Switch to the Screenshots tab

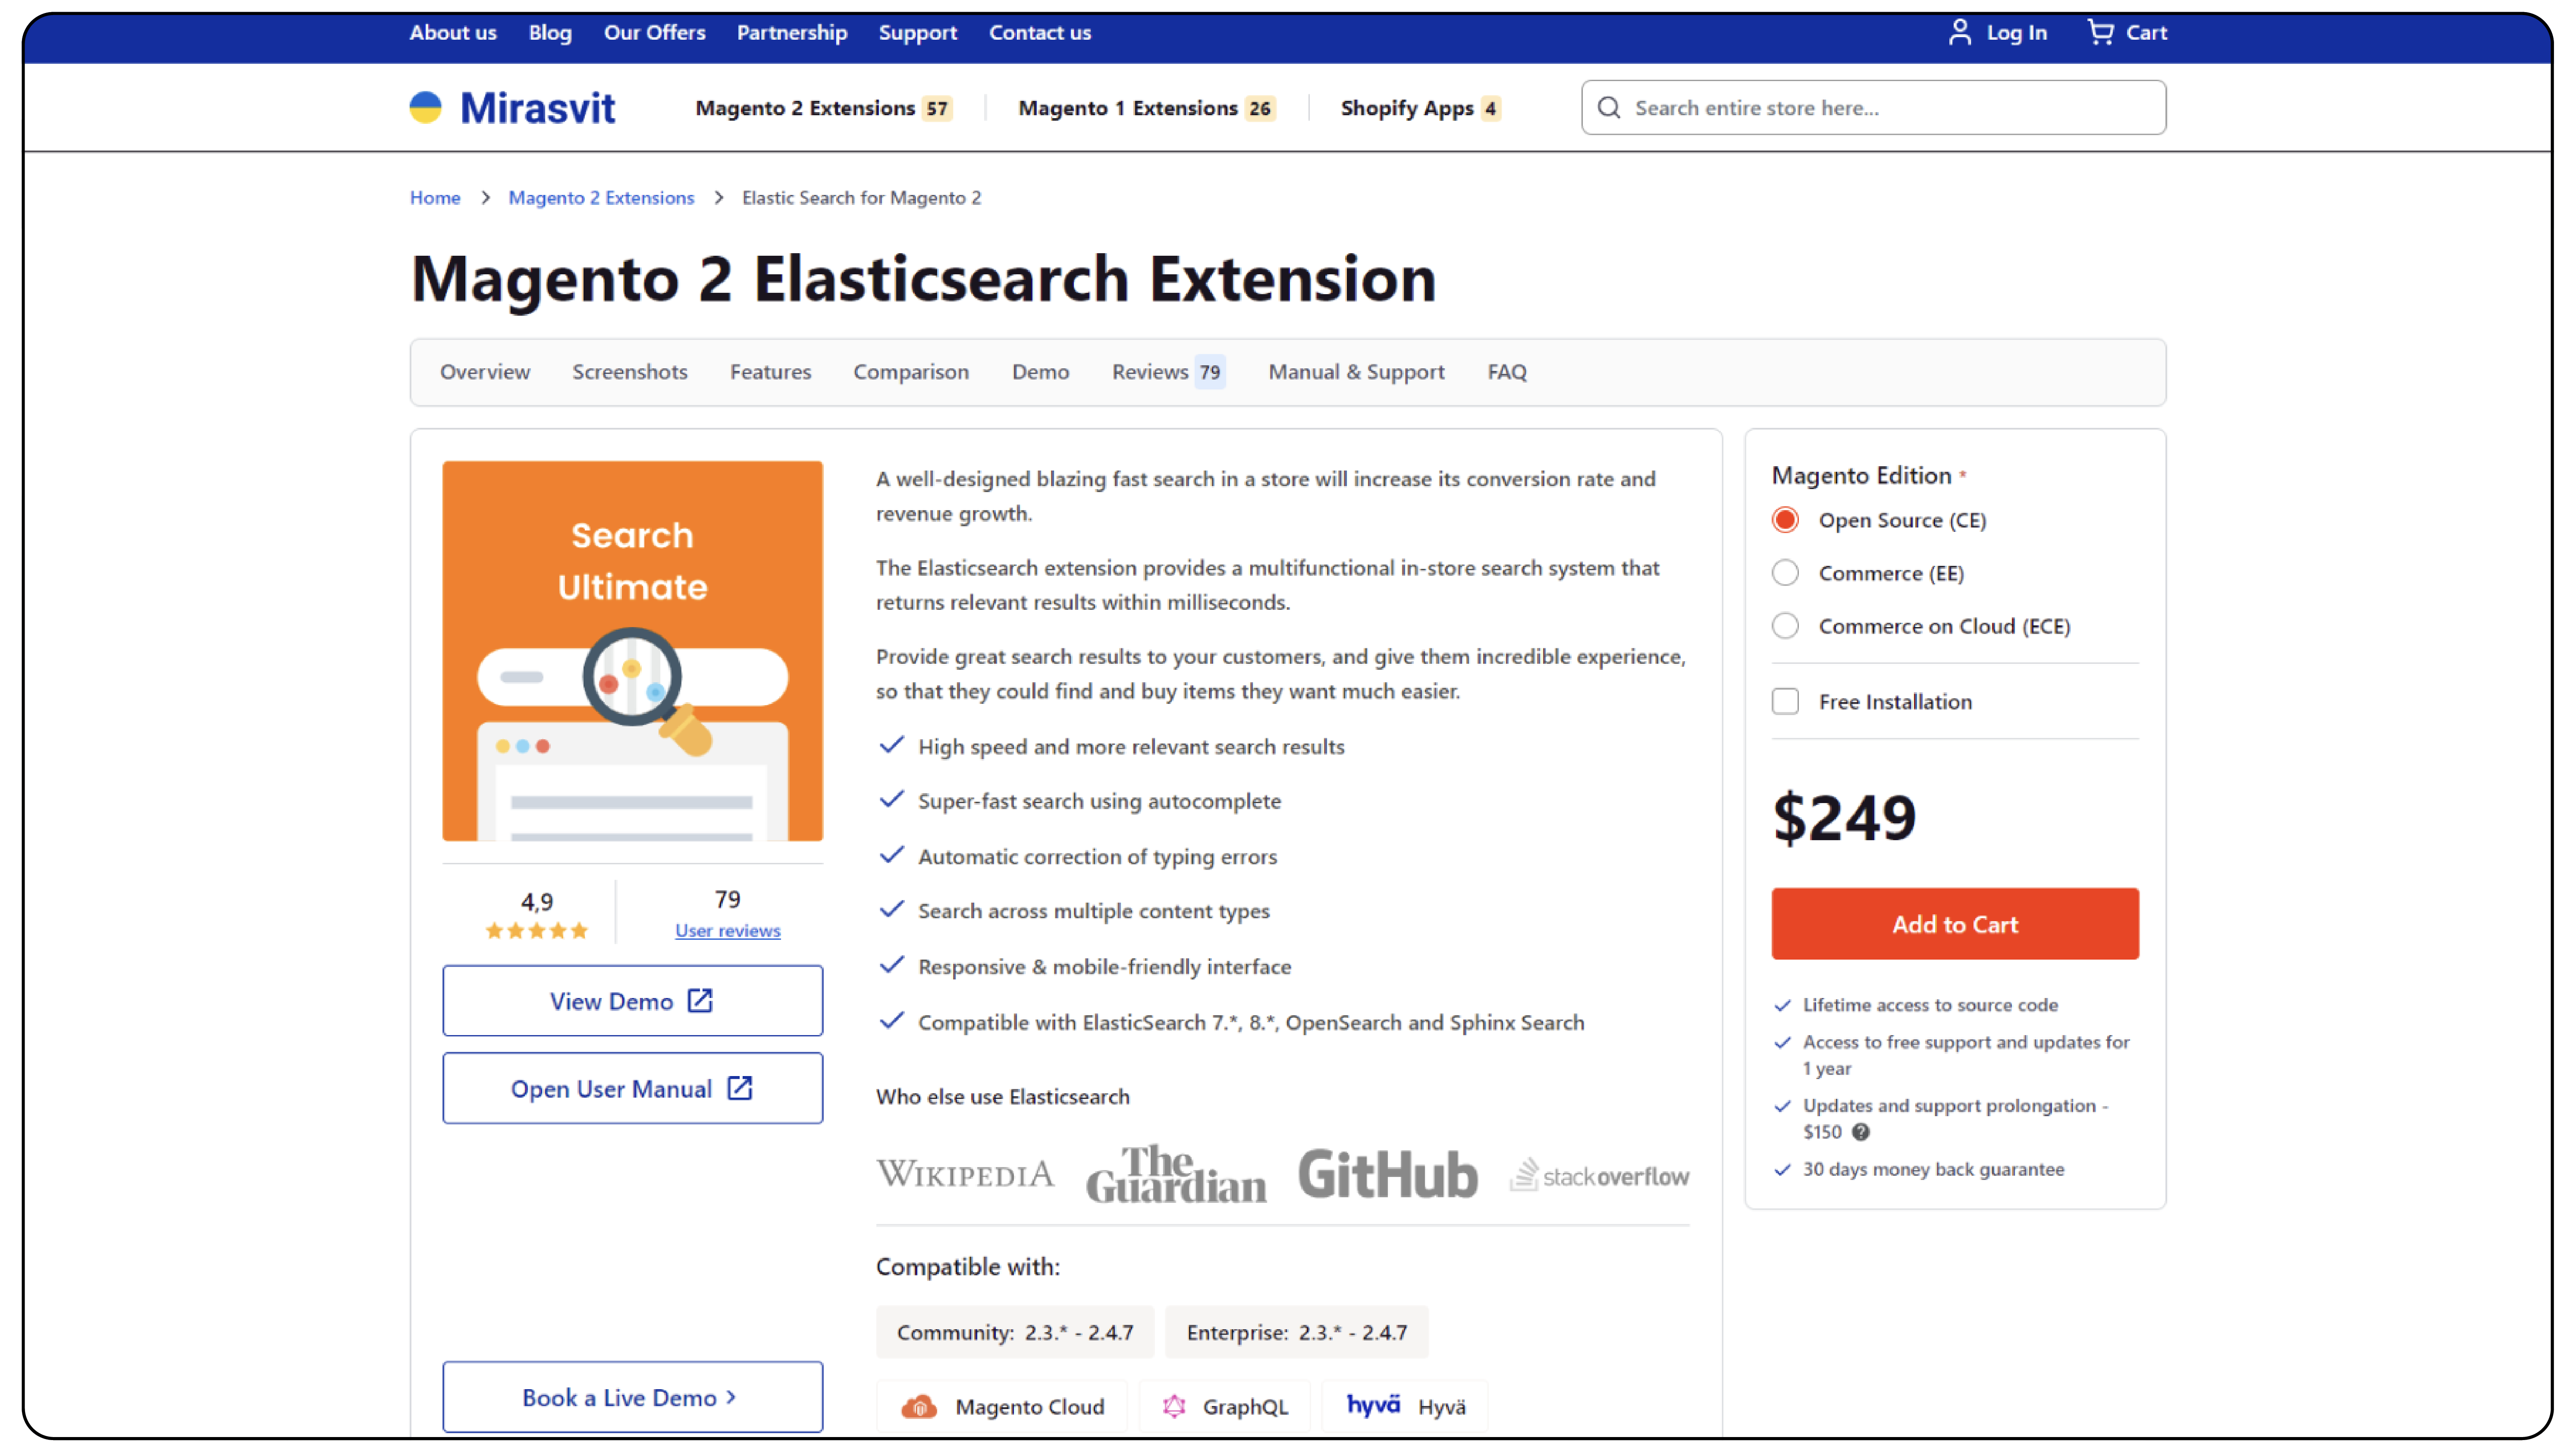[x=630, y=372]
